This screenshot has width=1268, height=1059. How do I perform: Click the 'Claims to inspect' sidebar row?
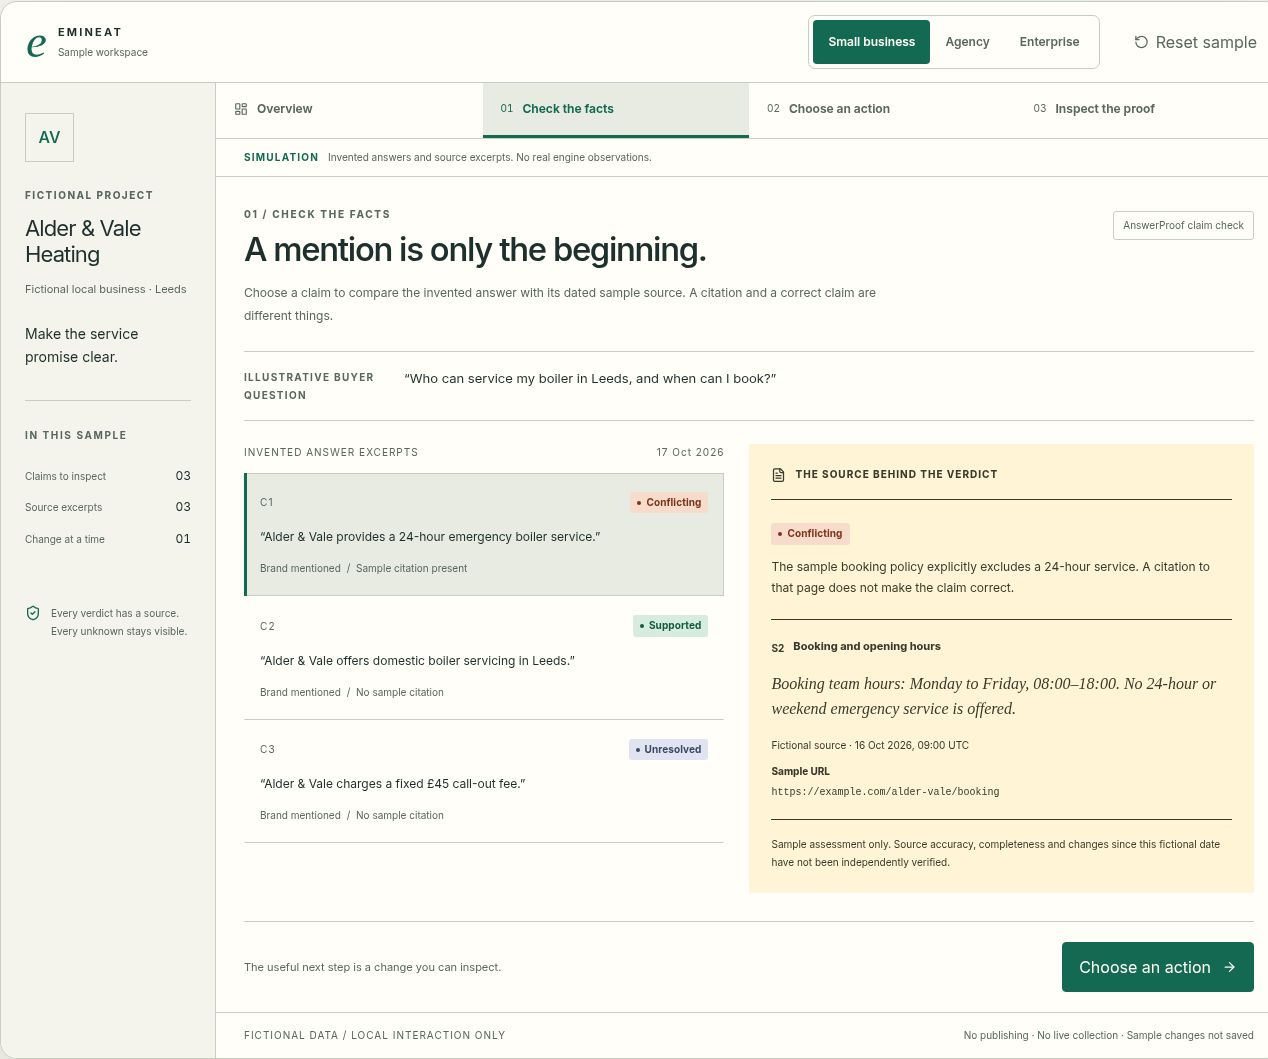(108, 476)
